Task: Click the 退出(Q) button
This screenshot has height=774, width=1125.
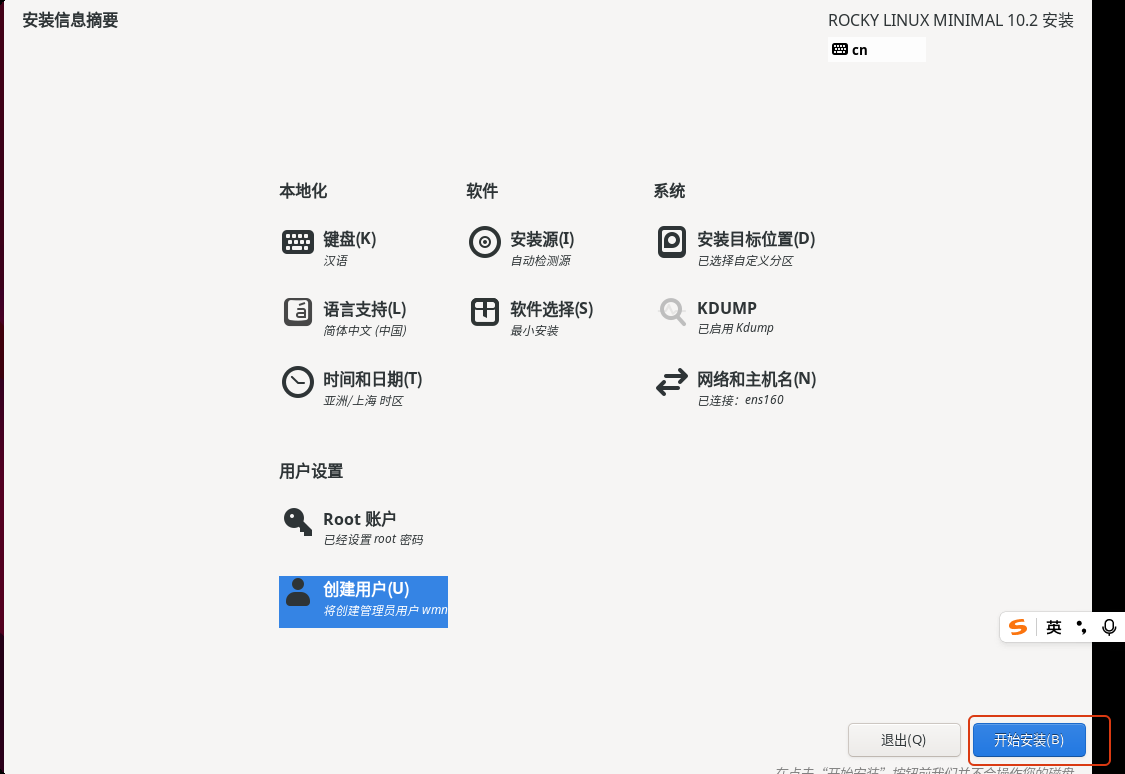Action: click(x=904, y=740)
